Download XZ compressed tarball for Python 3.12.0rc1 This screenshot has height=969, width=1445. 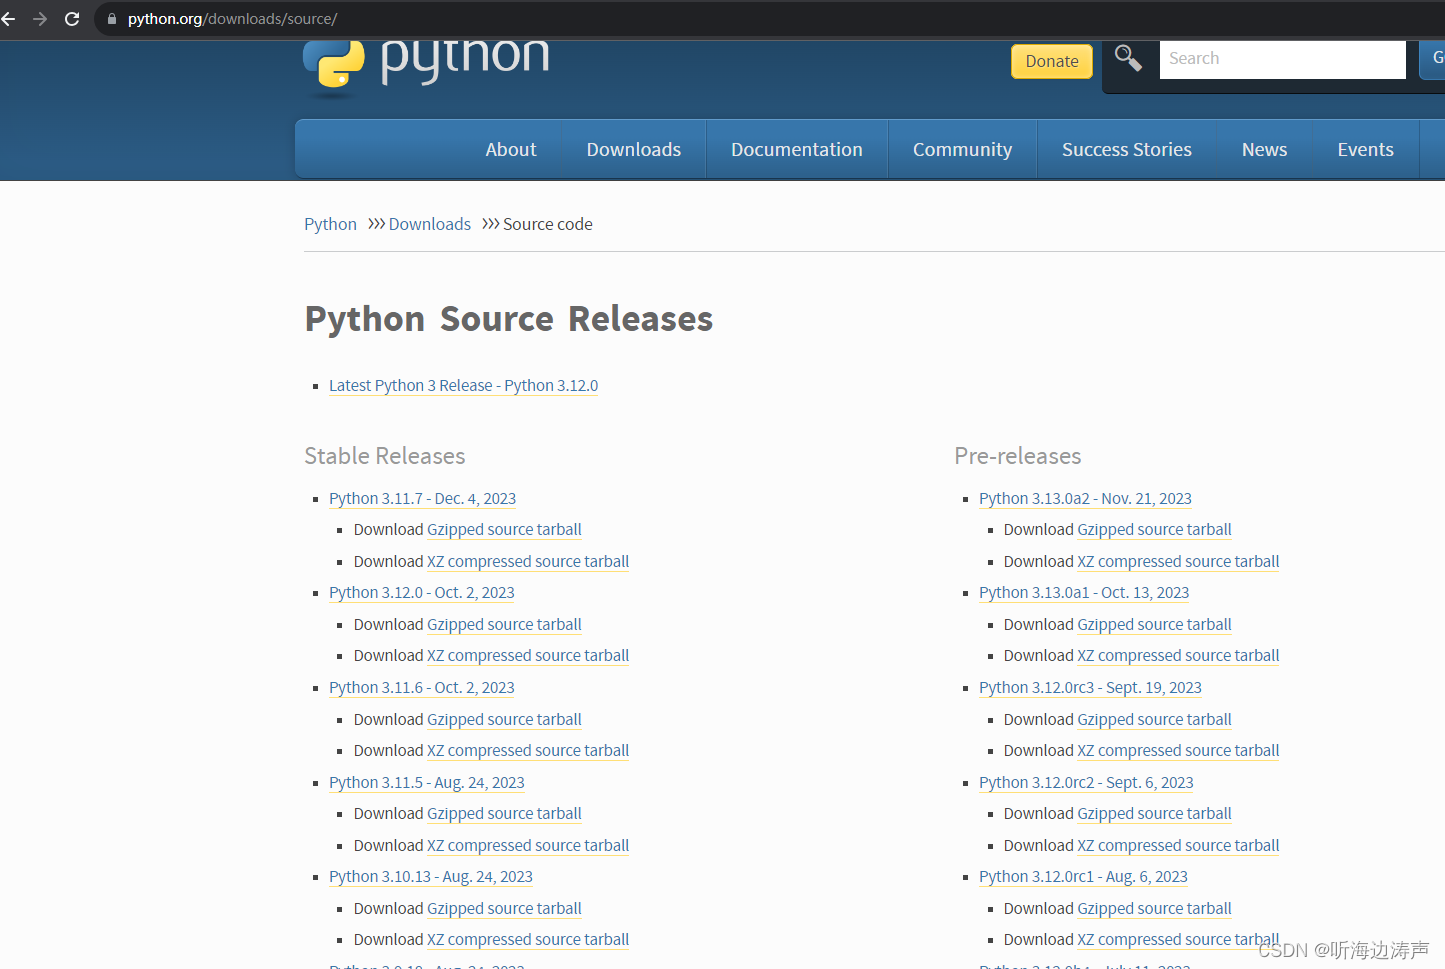[1178, 939]
